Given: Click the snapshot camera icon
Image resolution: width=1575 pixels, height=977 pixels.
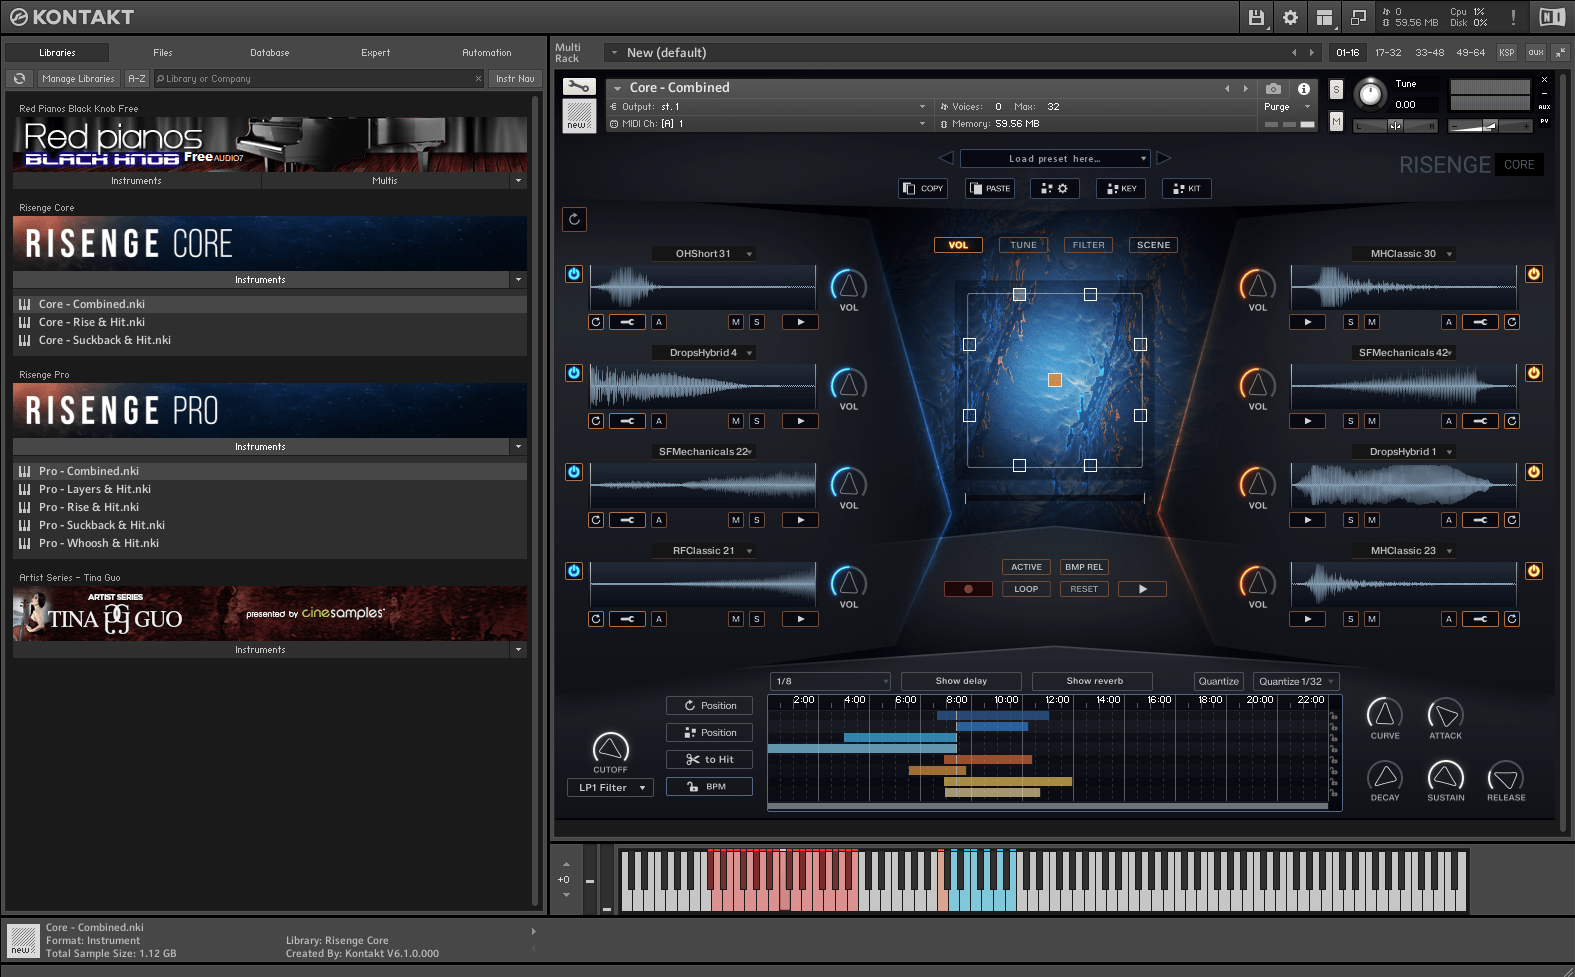Looking at the screenshot, I should pos(1273,88).
